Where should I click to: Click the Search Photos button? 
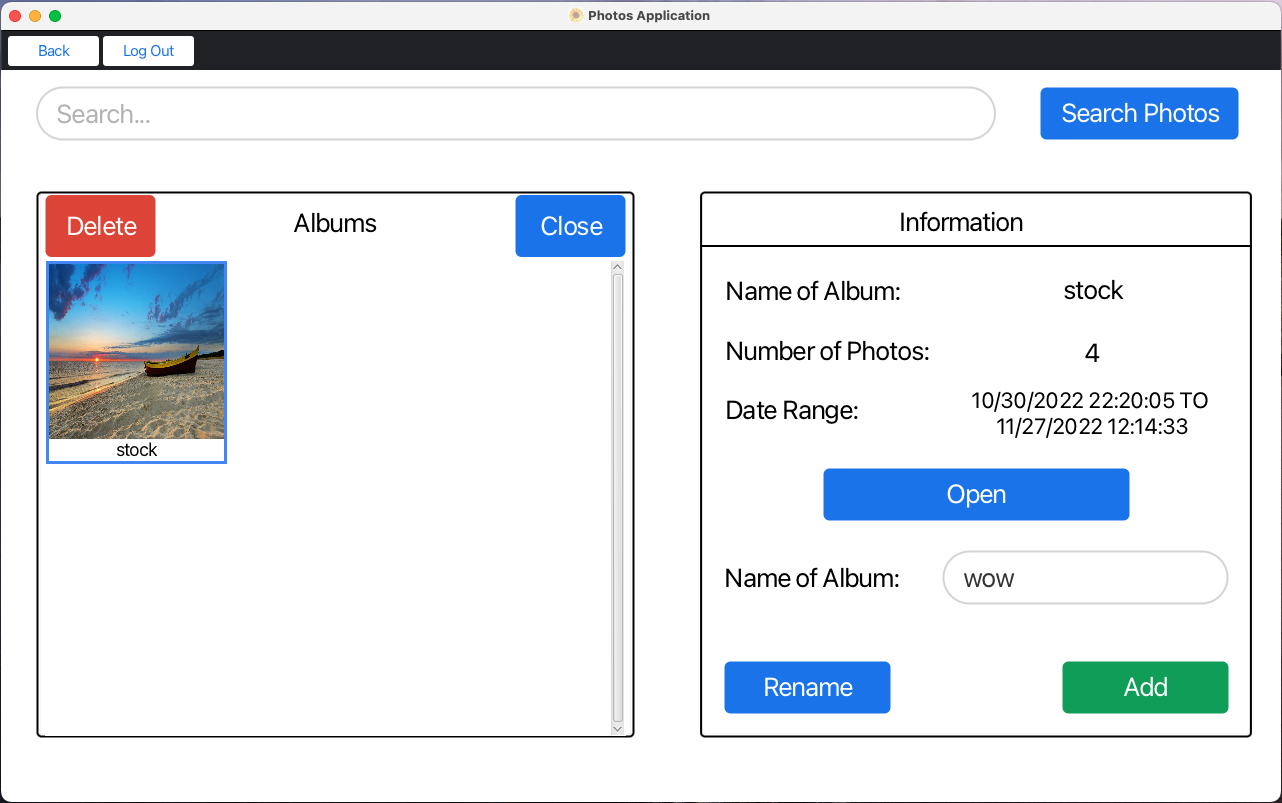click(1139, 113)
